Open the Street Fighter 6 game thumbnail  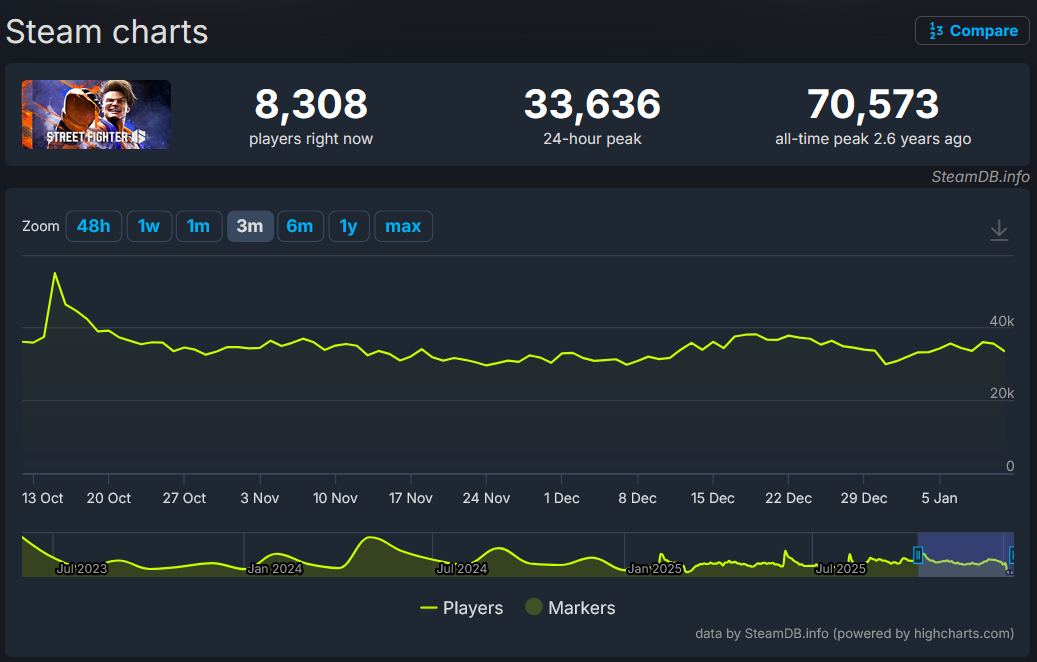click(x=97, y=114)
